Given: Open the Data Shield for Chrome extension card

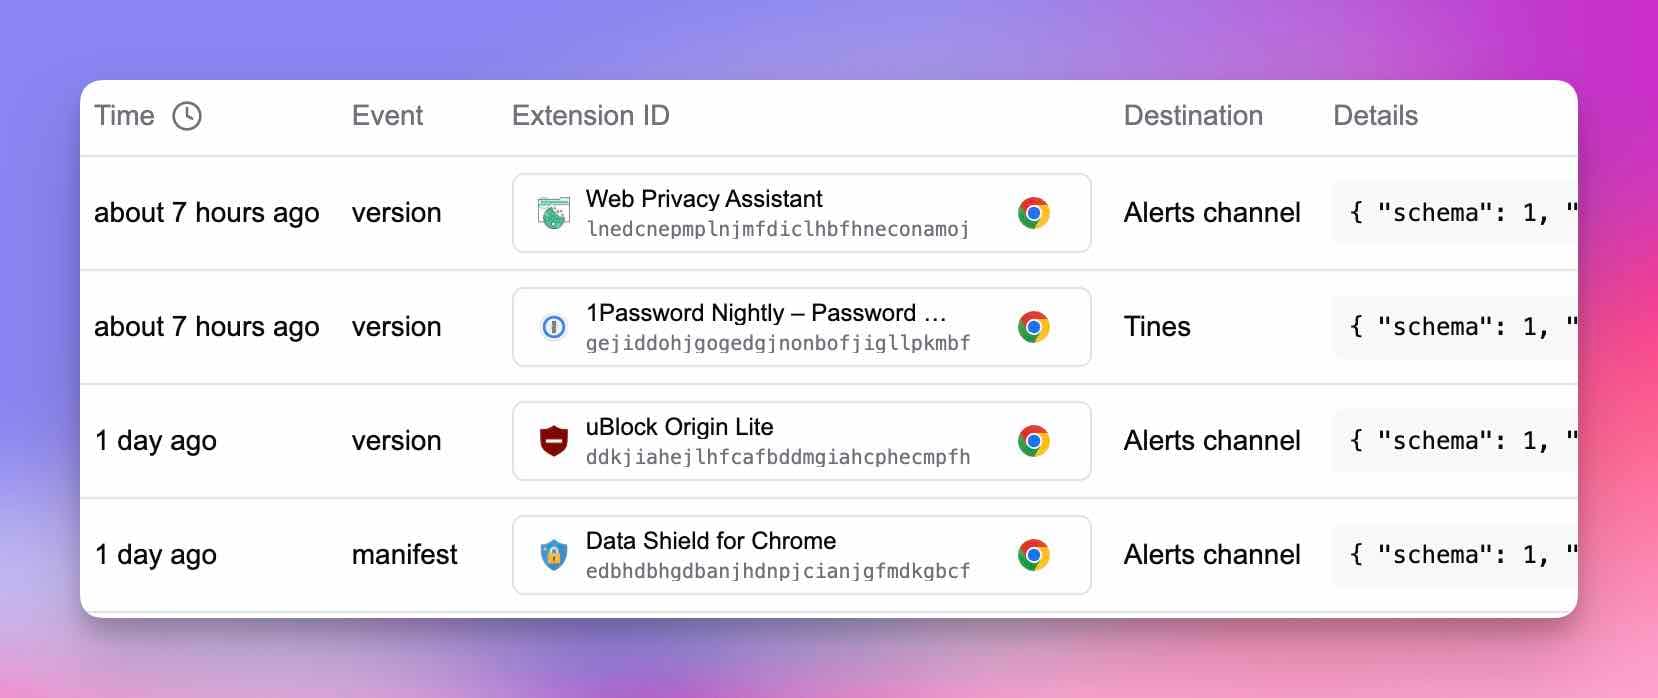Looking at the screenshot, I should (x=800, y=555).
